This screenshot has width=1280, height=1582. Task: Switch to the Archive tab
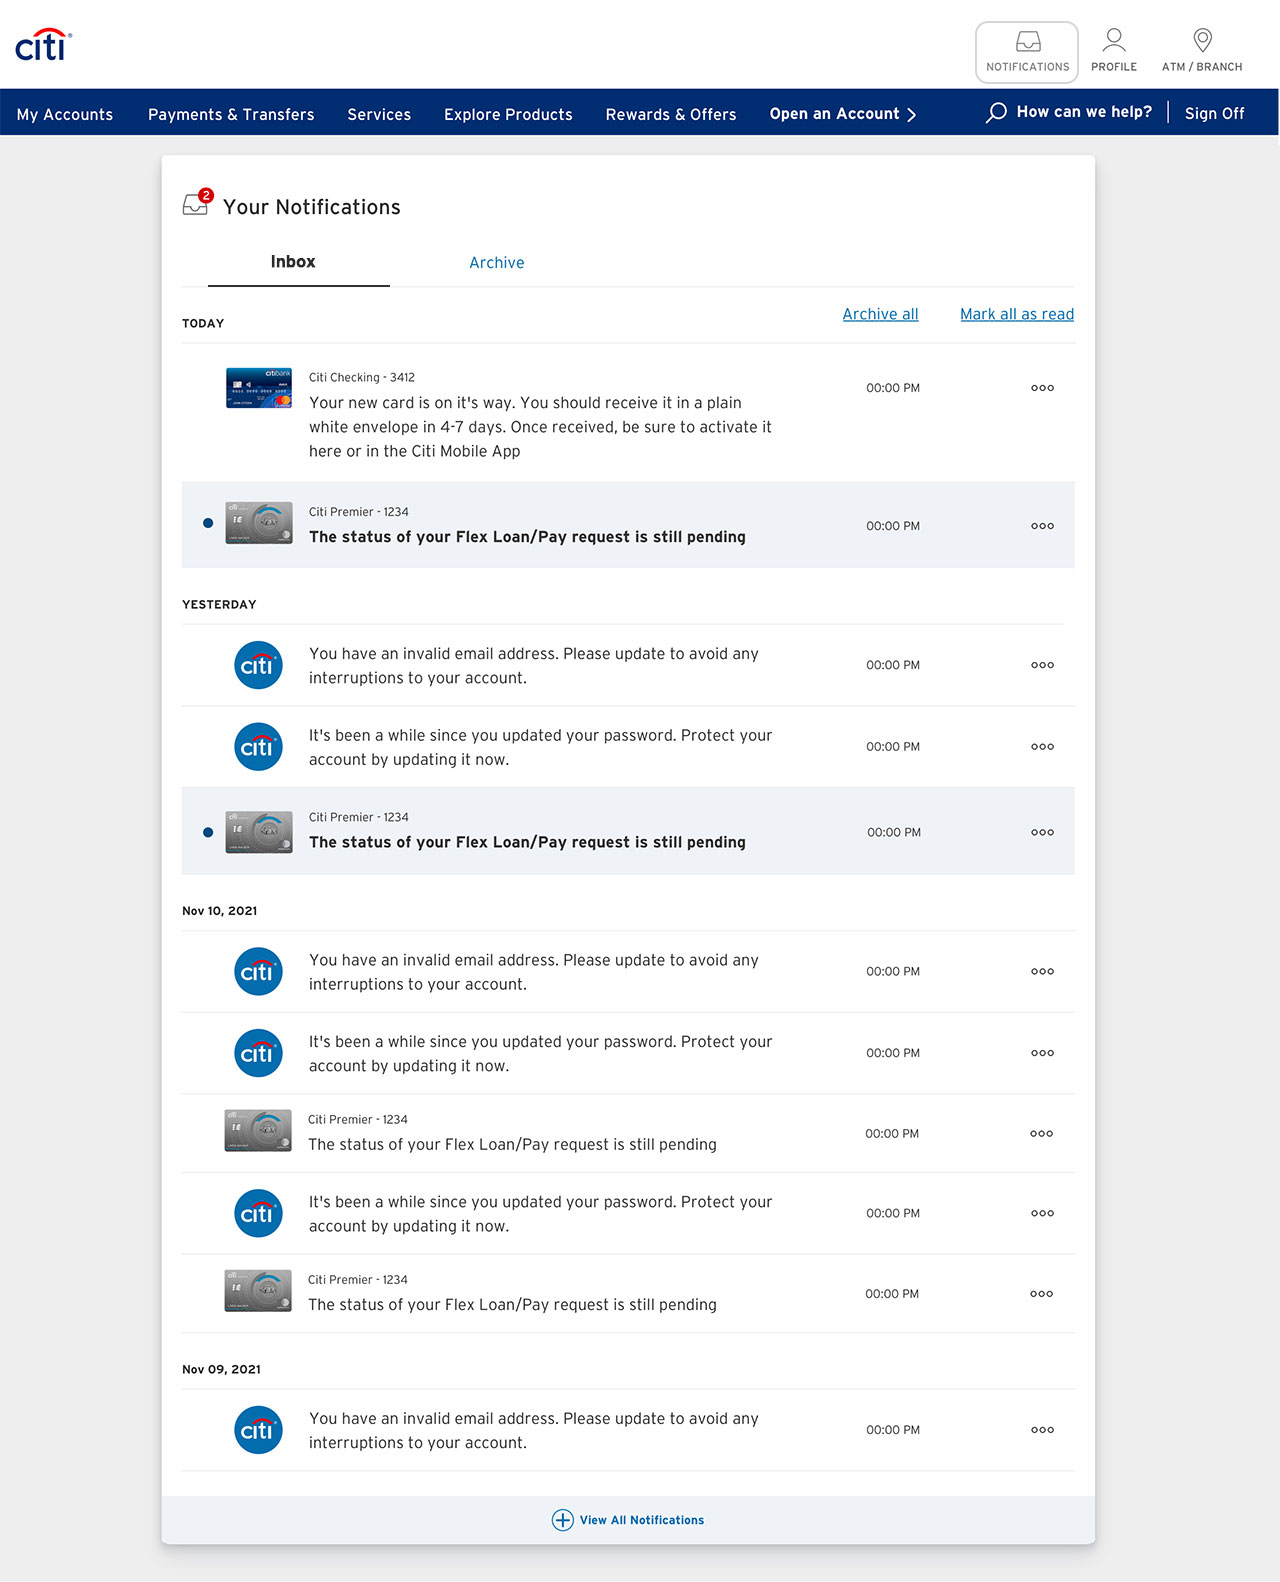(x=497, y=263)
